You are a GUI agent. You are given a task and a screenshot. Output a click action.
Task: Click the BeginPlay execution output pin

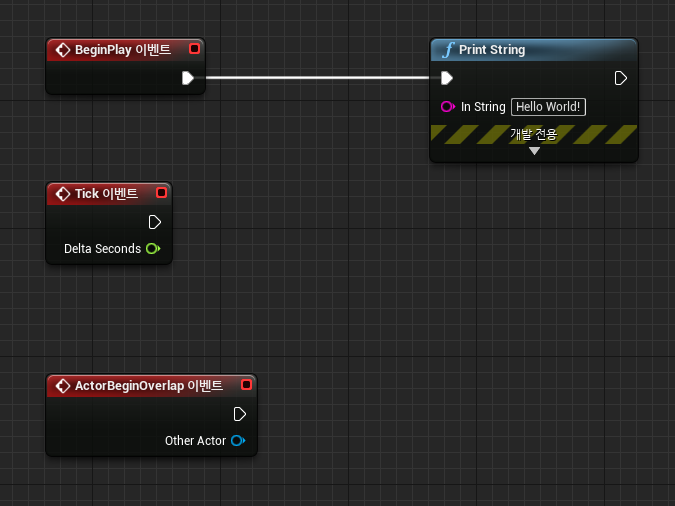[x=188, y=78]
